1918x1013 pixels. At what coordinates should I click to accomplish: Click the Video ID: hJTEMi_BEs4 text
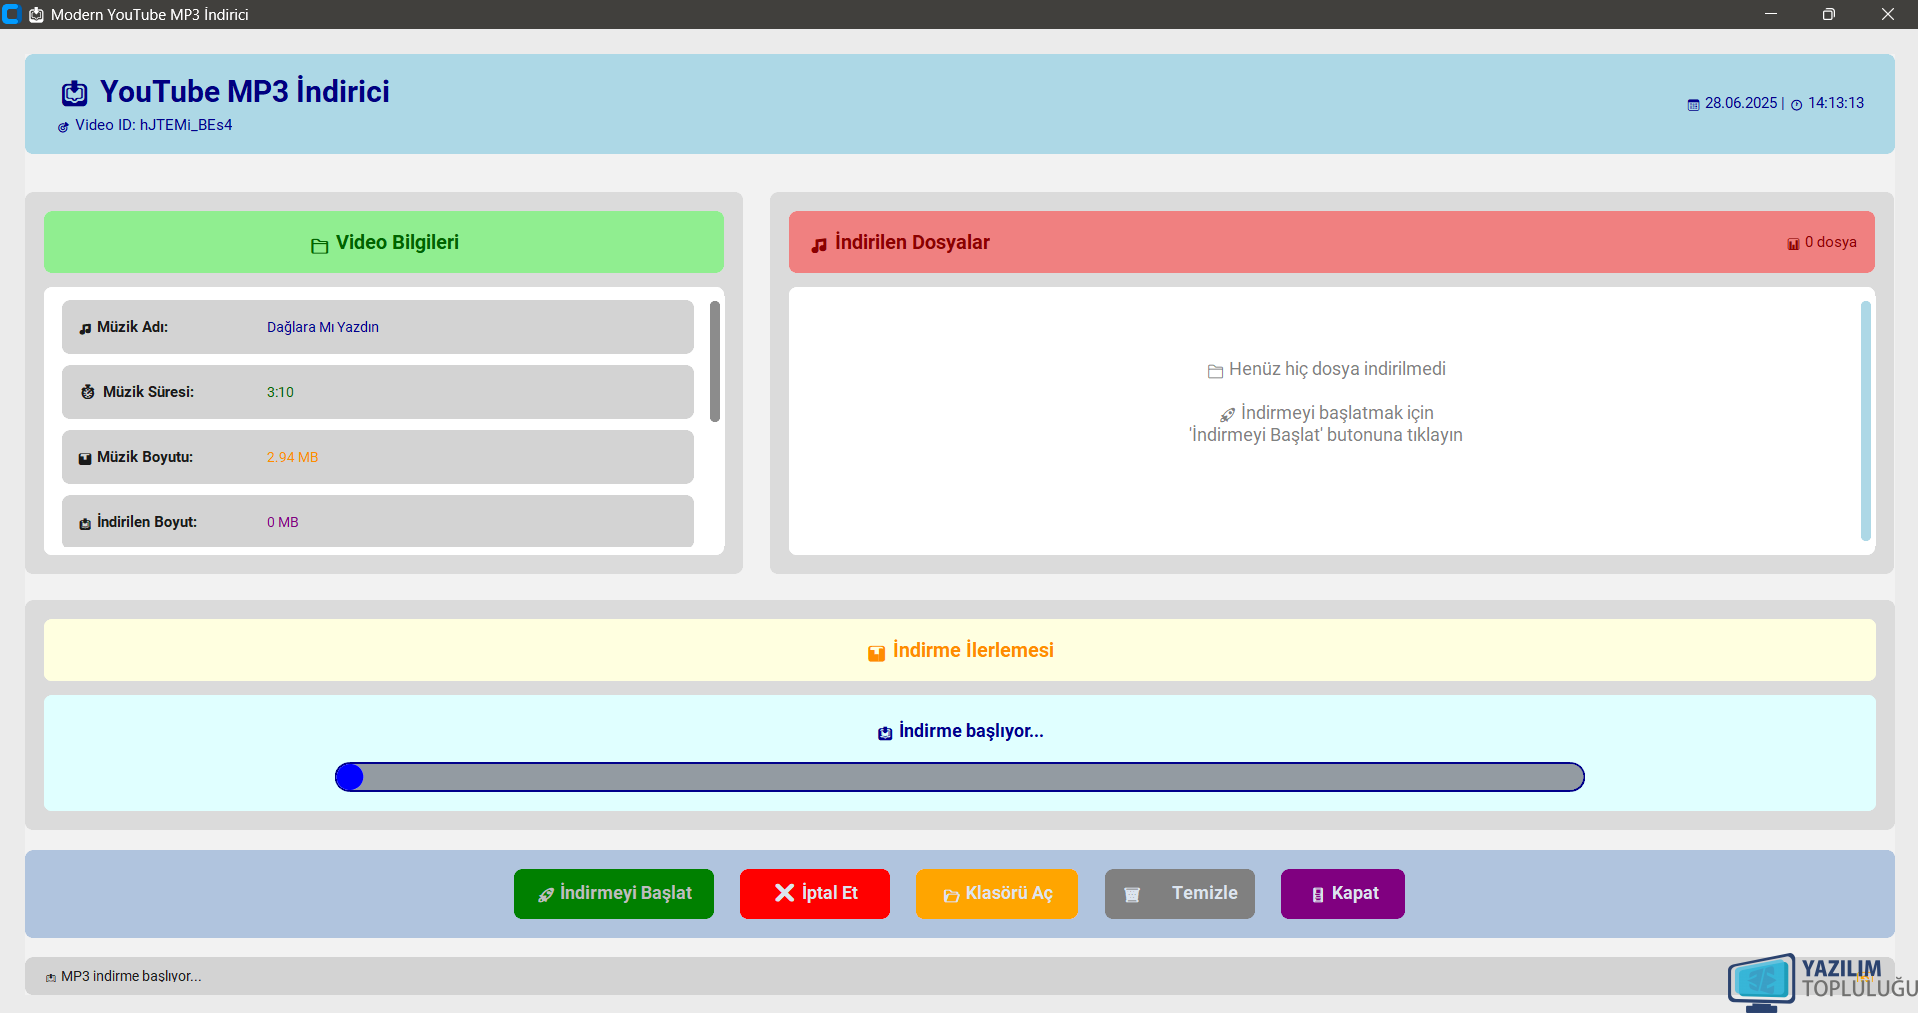coord(154,125)
